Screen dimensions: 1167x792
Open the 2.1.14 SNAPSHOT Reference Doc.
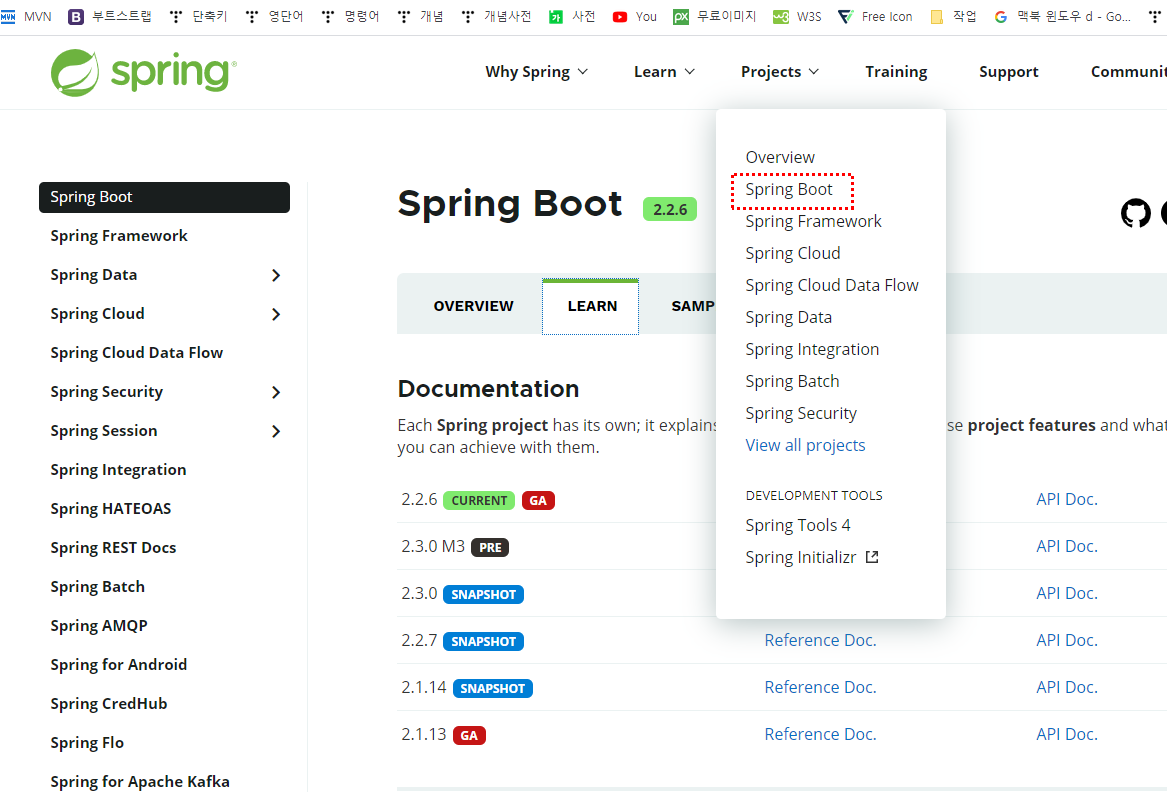click(x=820, y=687)
